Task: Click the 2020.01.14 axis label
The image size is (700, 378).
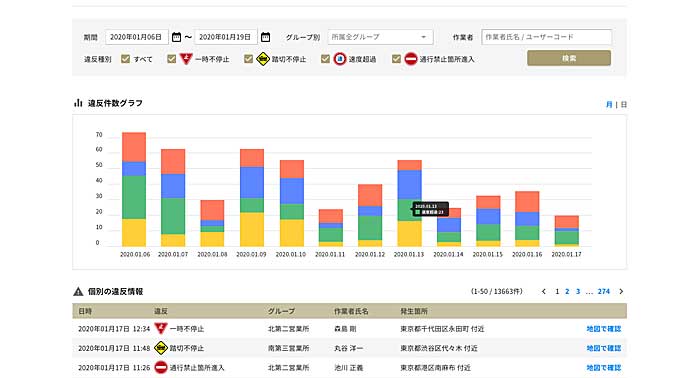Action: [x=448, y=254]
